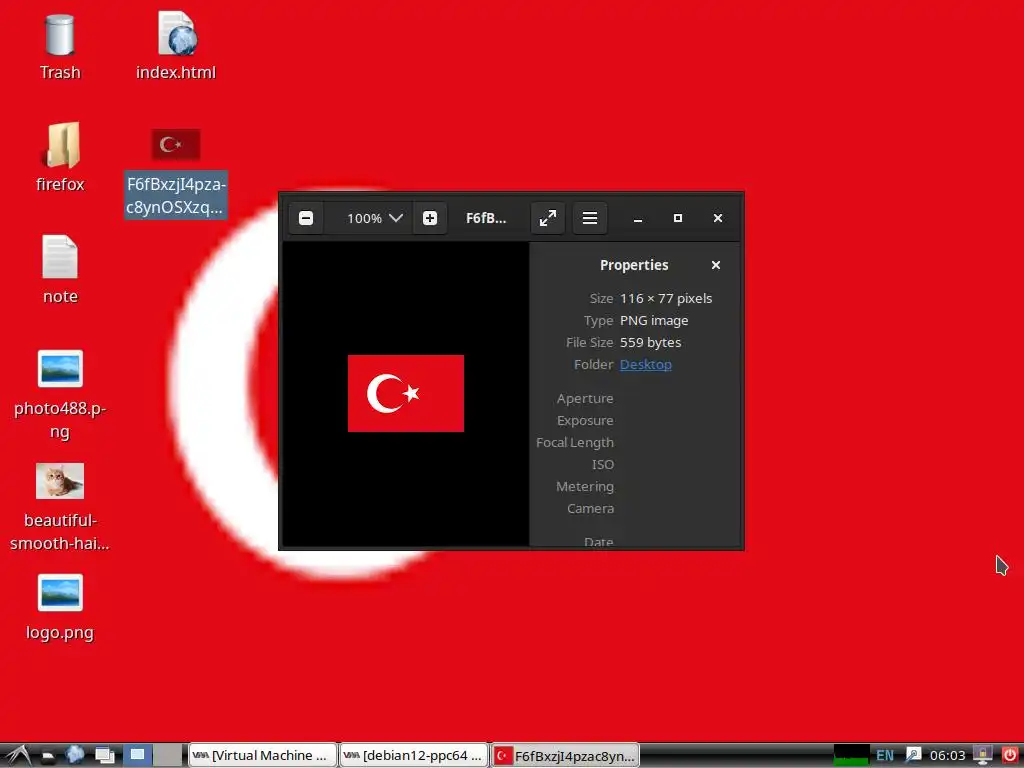Viewport: 1024px width, 768px height.
Task: Launch web browser from taskbar globe icon
Action: click(75, 755)
